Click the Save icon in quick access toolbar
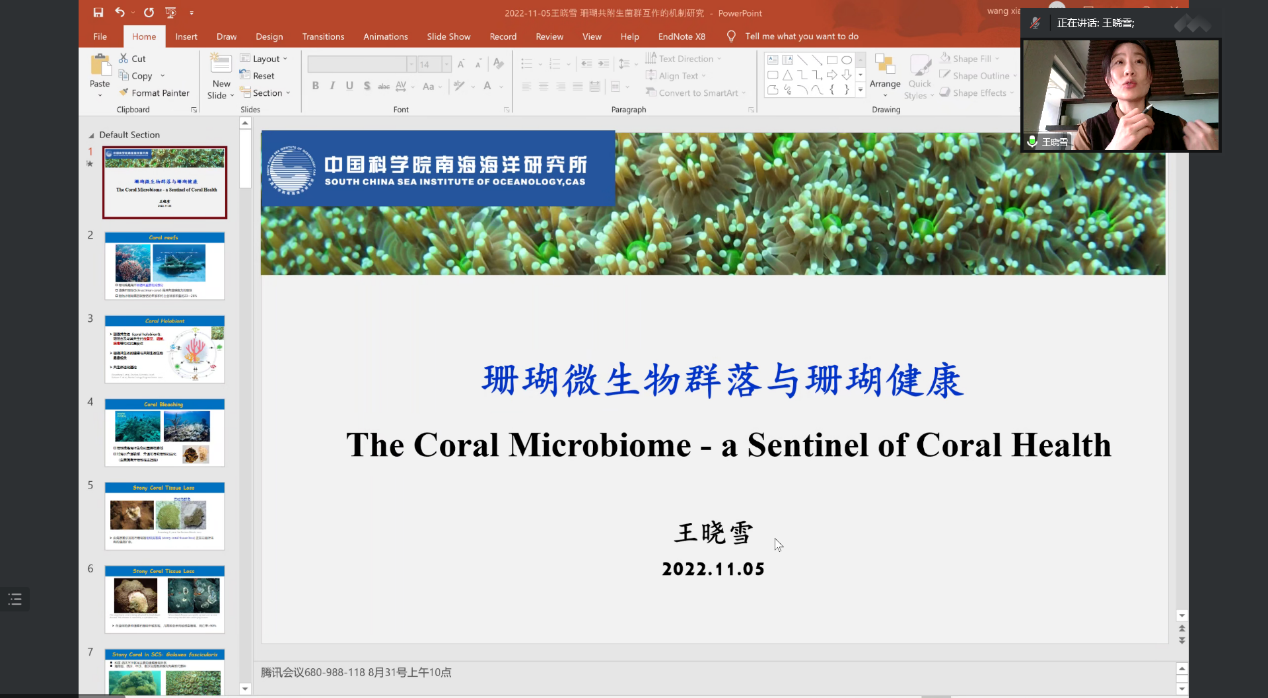 [98, 12]
